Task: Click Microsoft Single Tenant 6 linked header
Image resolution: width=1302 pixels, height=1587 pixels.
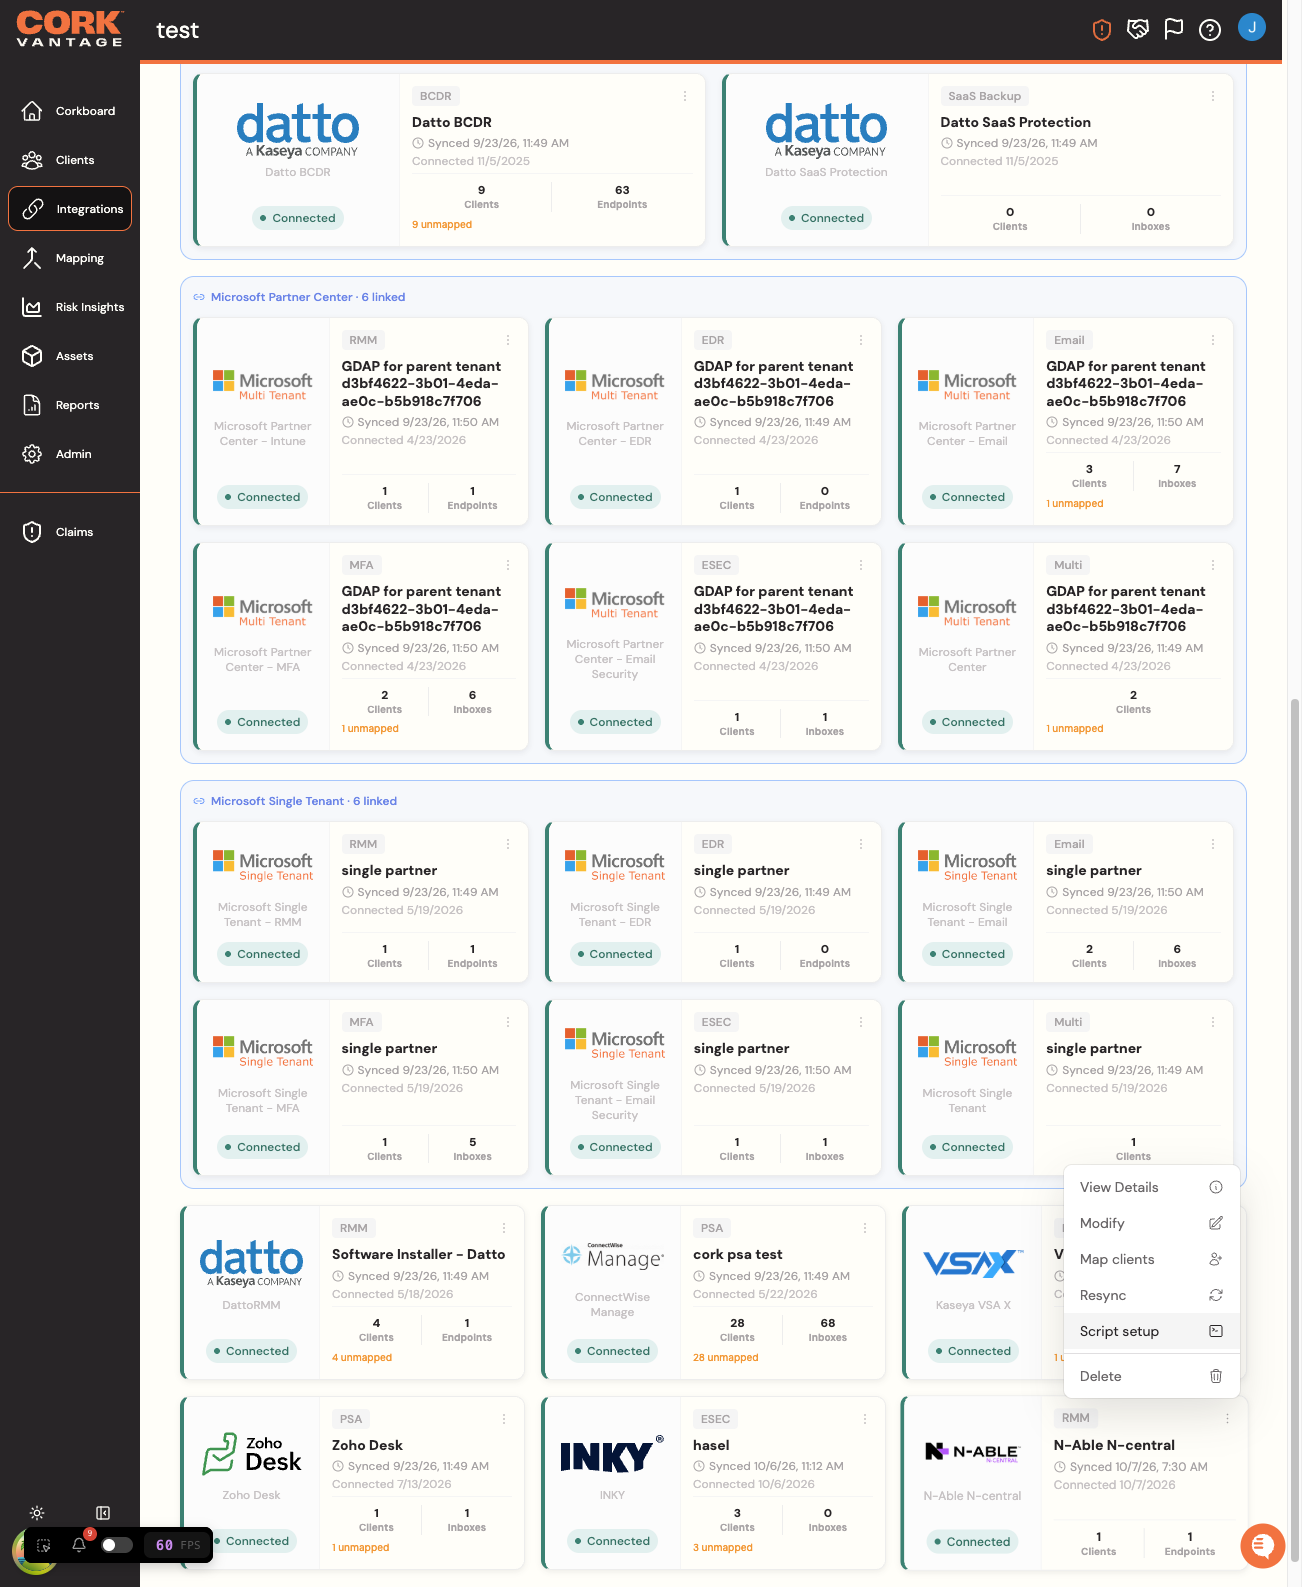Action: [x=295, y=801]
